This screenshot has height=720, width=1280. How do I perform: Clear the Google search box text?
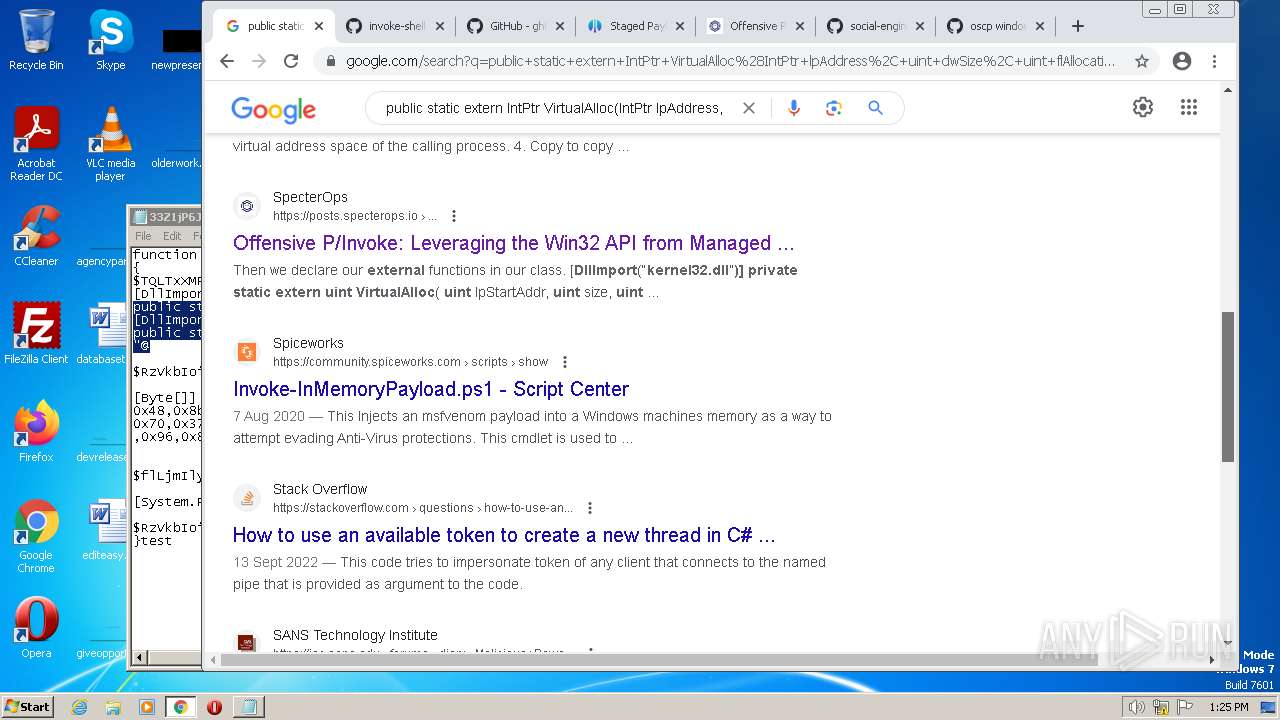pos(748,108)
